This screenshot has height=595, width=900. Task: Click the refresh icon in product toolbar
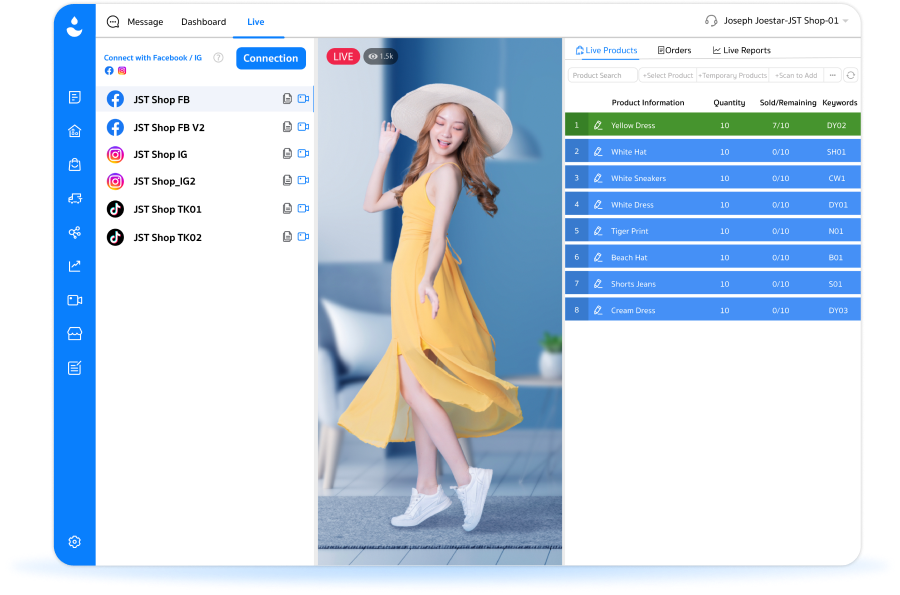click(x=851, y=75)
